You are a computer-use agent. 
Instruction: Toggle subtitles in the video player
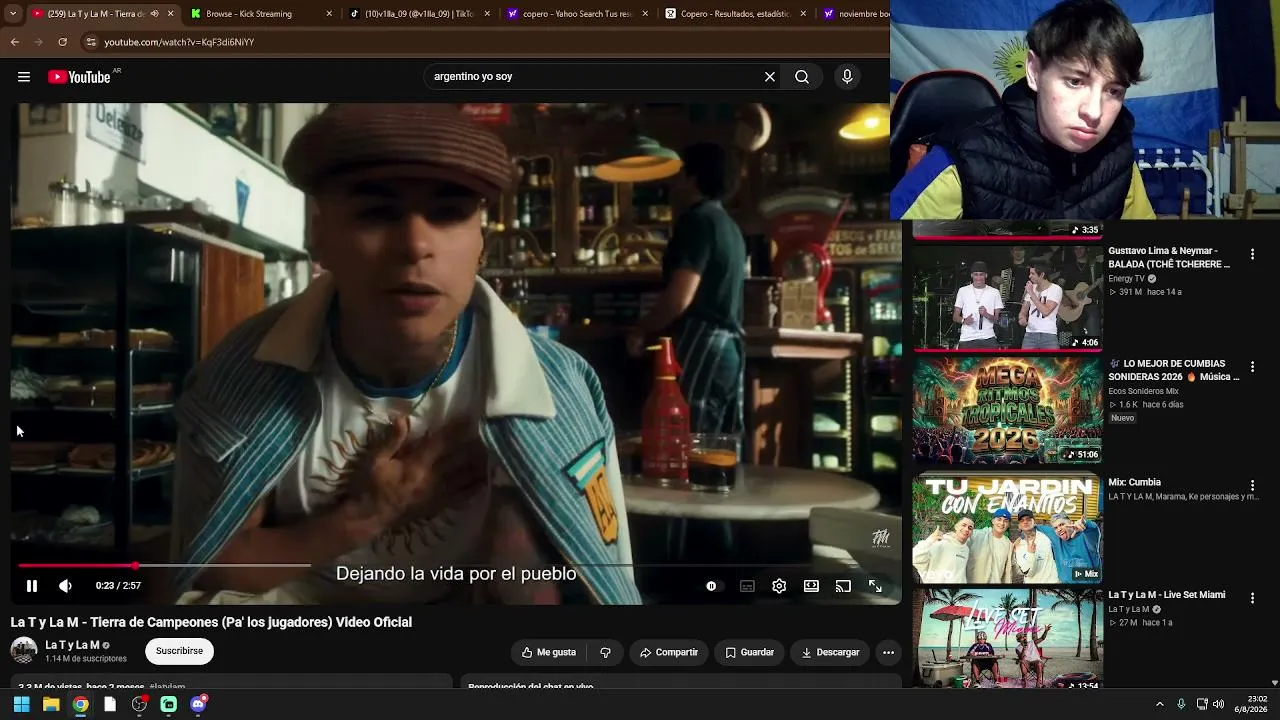click(x=747, y=586)
